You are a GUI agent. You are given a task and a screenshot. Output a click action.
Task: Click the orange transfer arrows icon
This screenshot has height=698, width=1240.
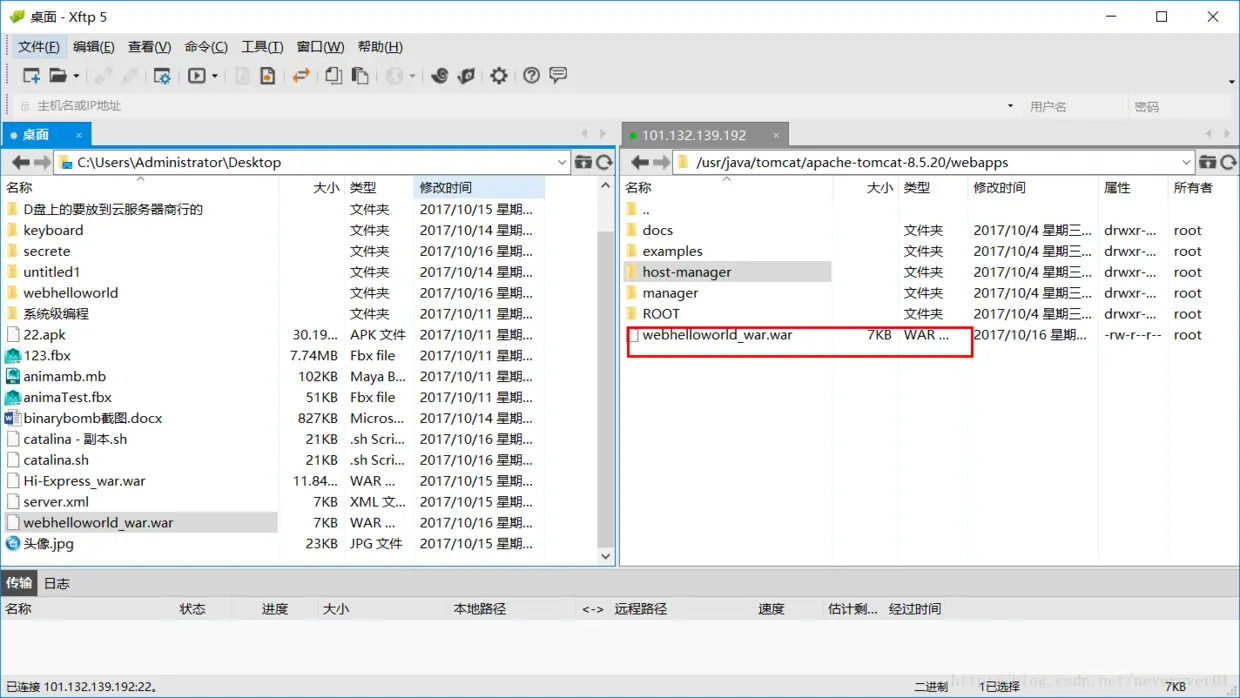[x=301, y=76]
